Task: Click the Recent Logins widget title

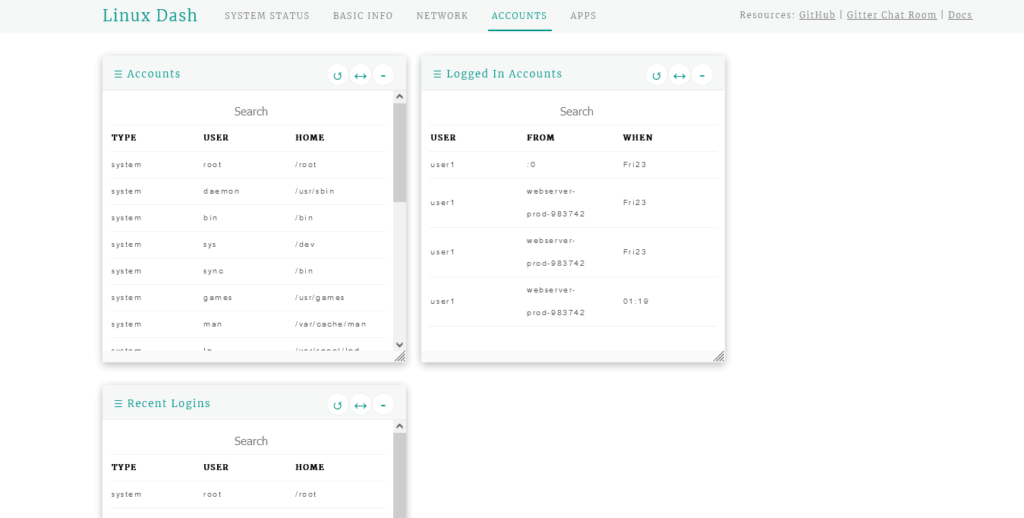Action: tap(168, 404)
